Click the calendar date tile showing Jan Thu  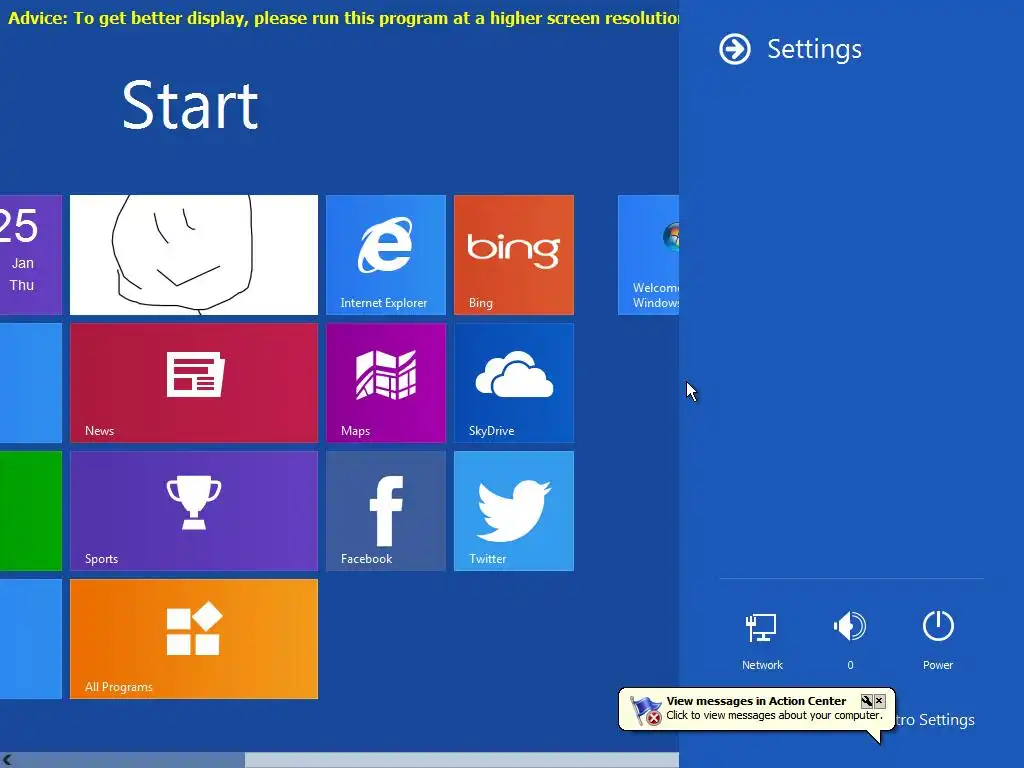pos(31,255)
